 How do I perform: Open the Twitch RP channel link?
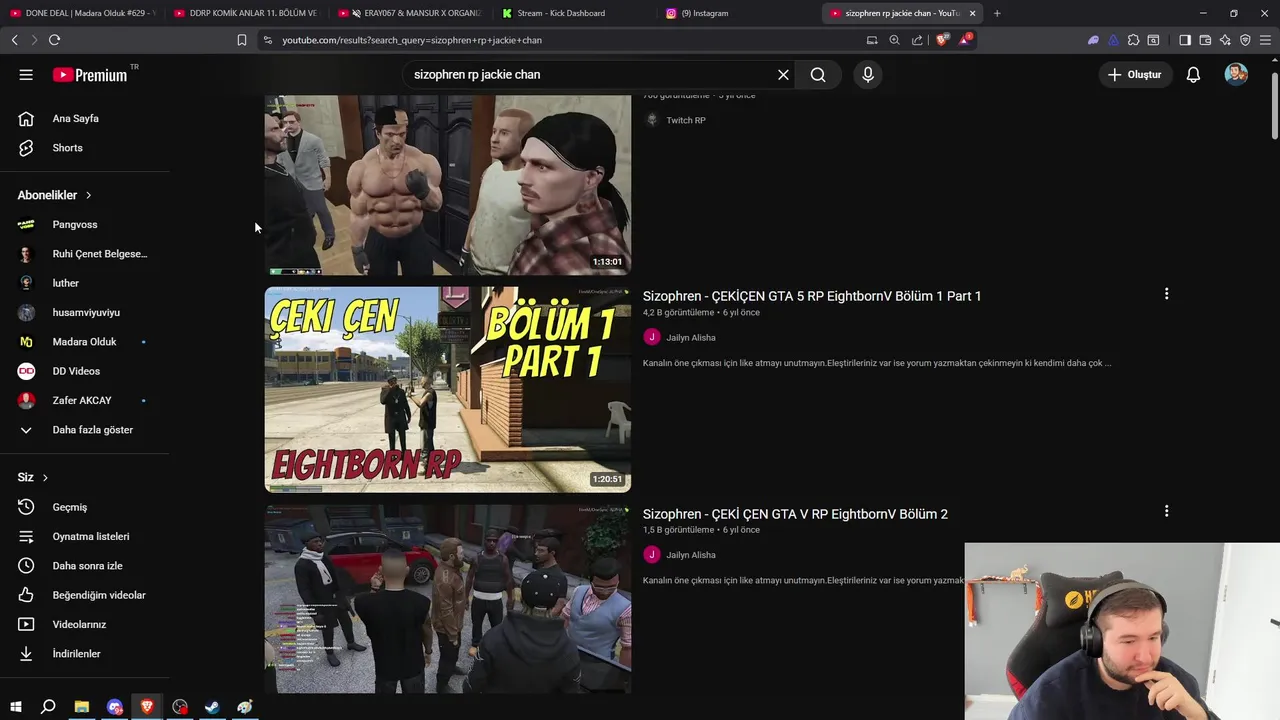(686, 120)
